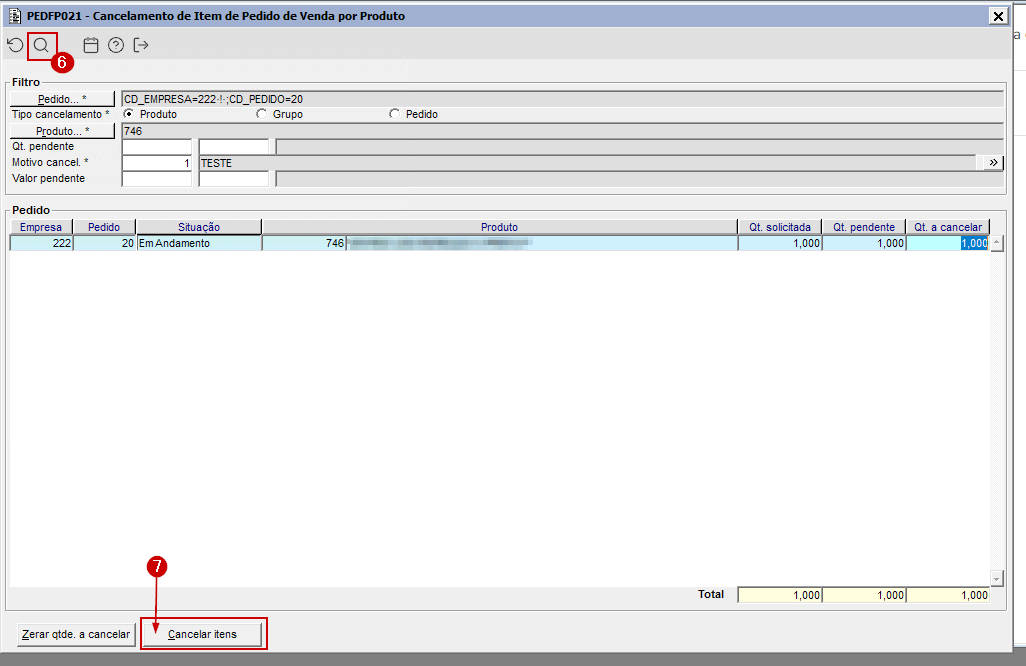Image resolution: width=1026 pixels, height=666 pixels.
Task: Click the second Qt. pendente input field
Action: [234, 147]
